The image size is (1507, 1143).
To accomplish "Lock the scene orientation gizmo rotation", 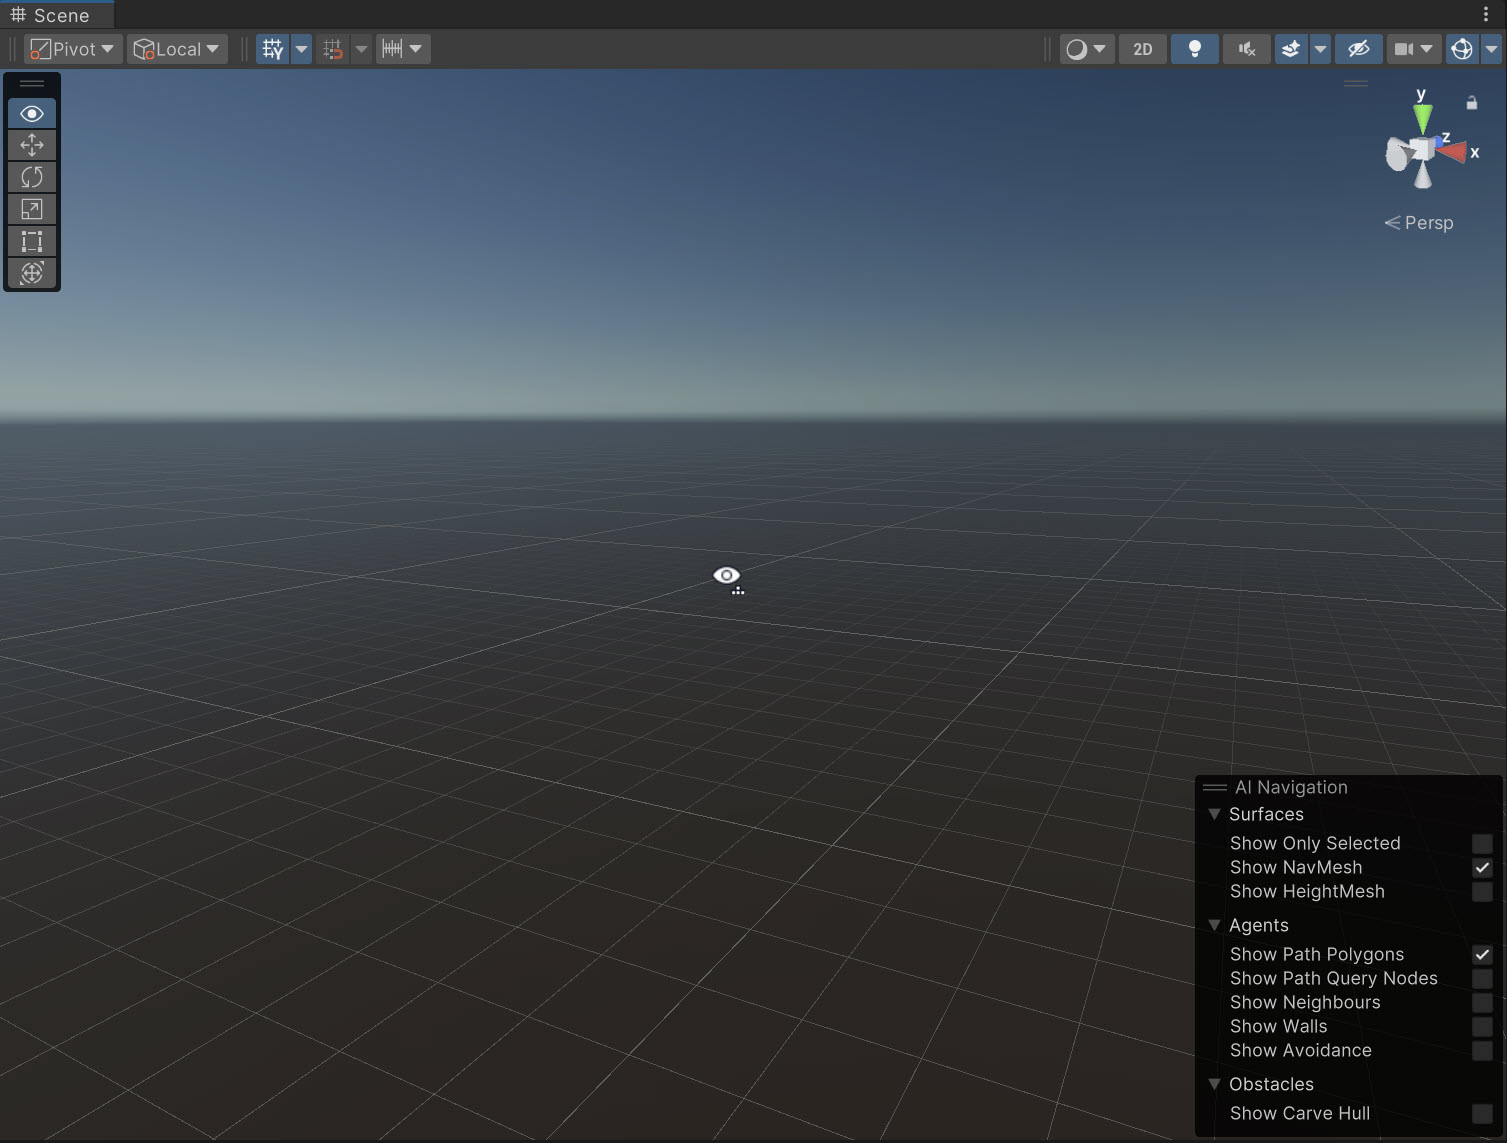I will pos(1471,102).
